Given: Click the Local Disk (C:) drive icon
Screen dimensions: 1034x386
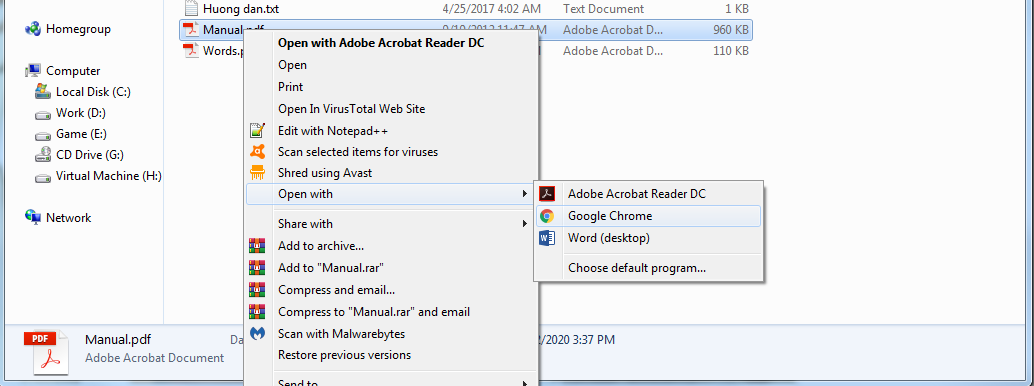Looking at the screenshot, I should [43, 92].
